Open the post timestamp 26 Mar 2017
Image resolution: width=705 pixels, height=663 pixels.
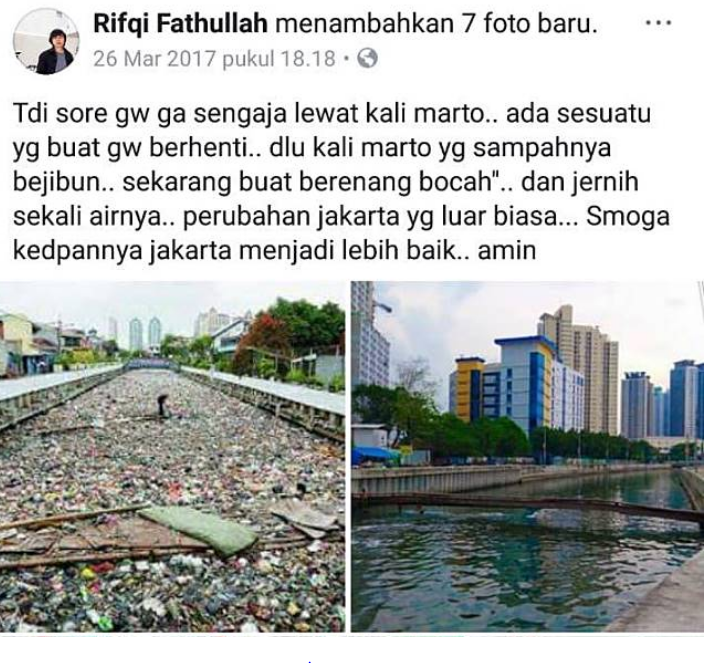(214, 59)
